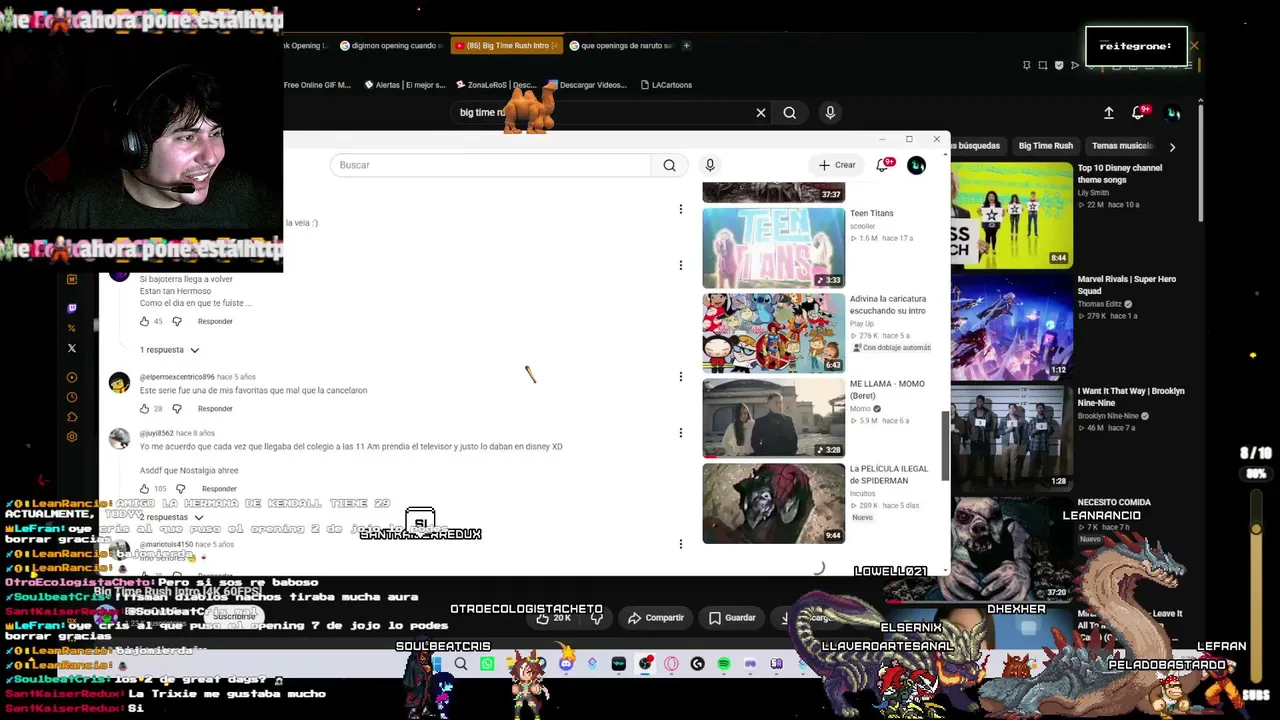Open 'Top 10 Disney channel theme songs' thumbnail
1280x720 pixels.
[1011, 214]
